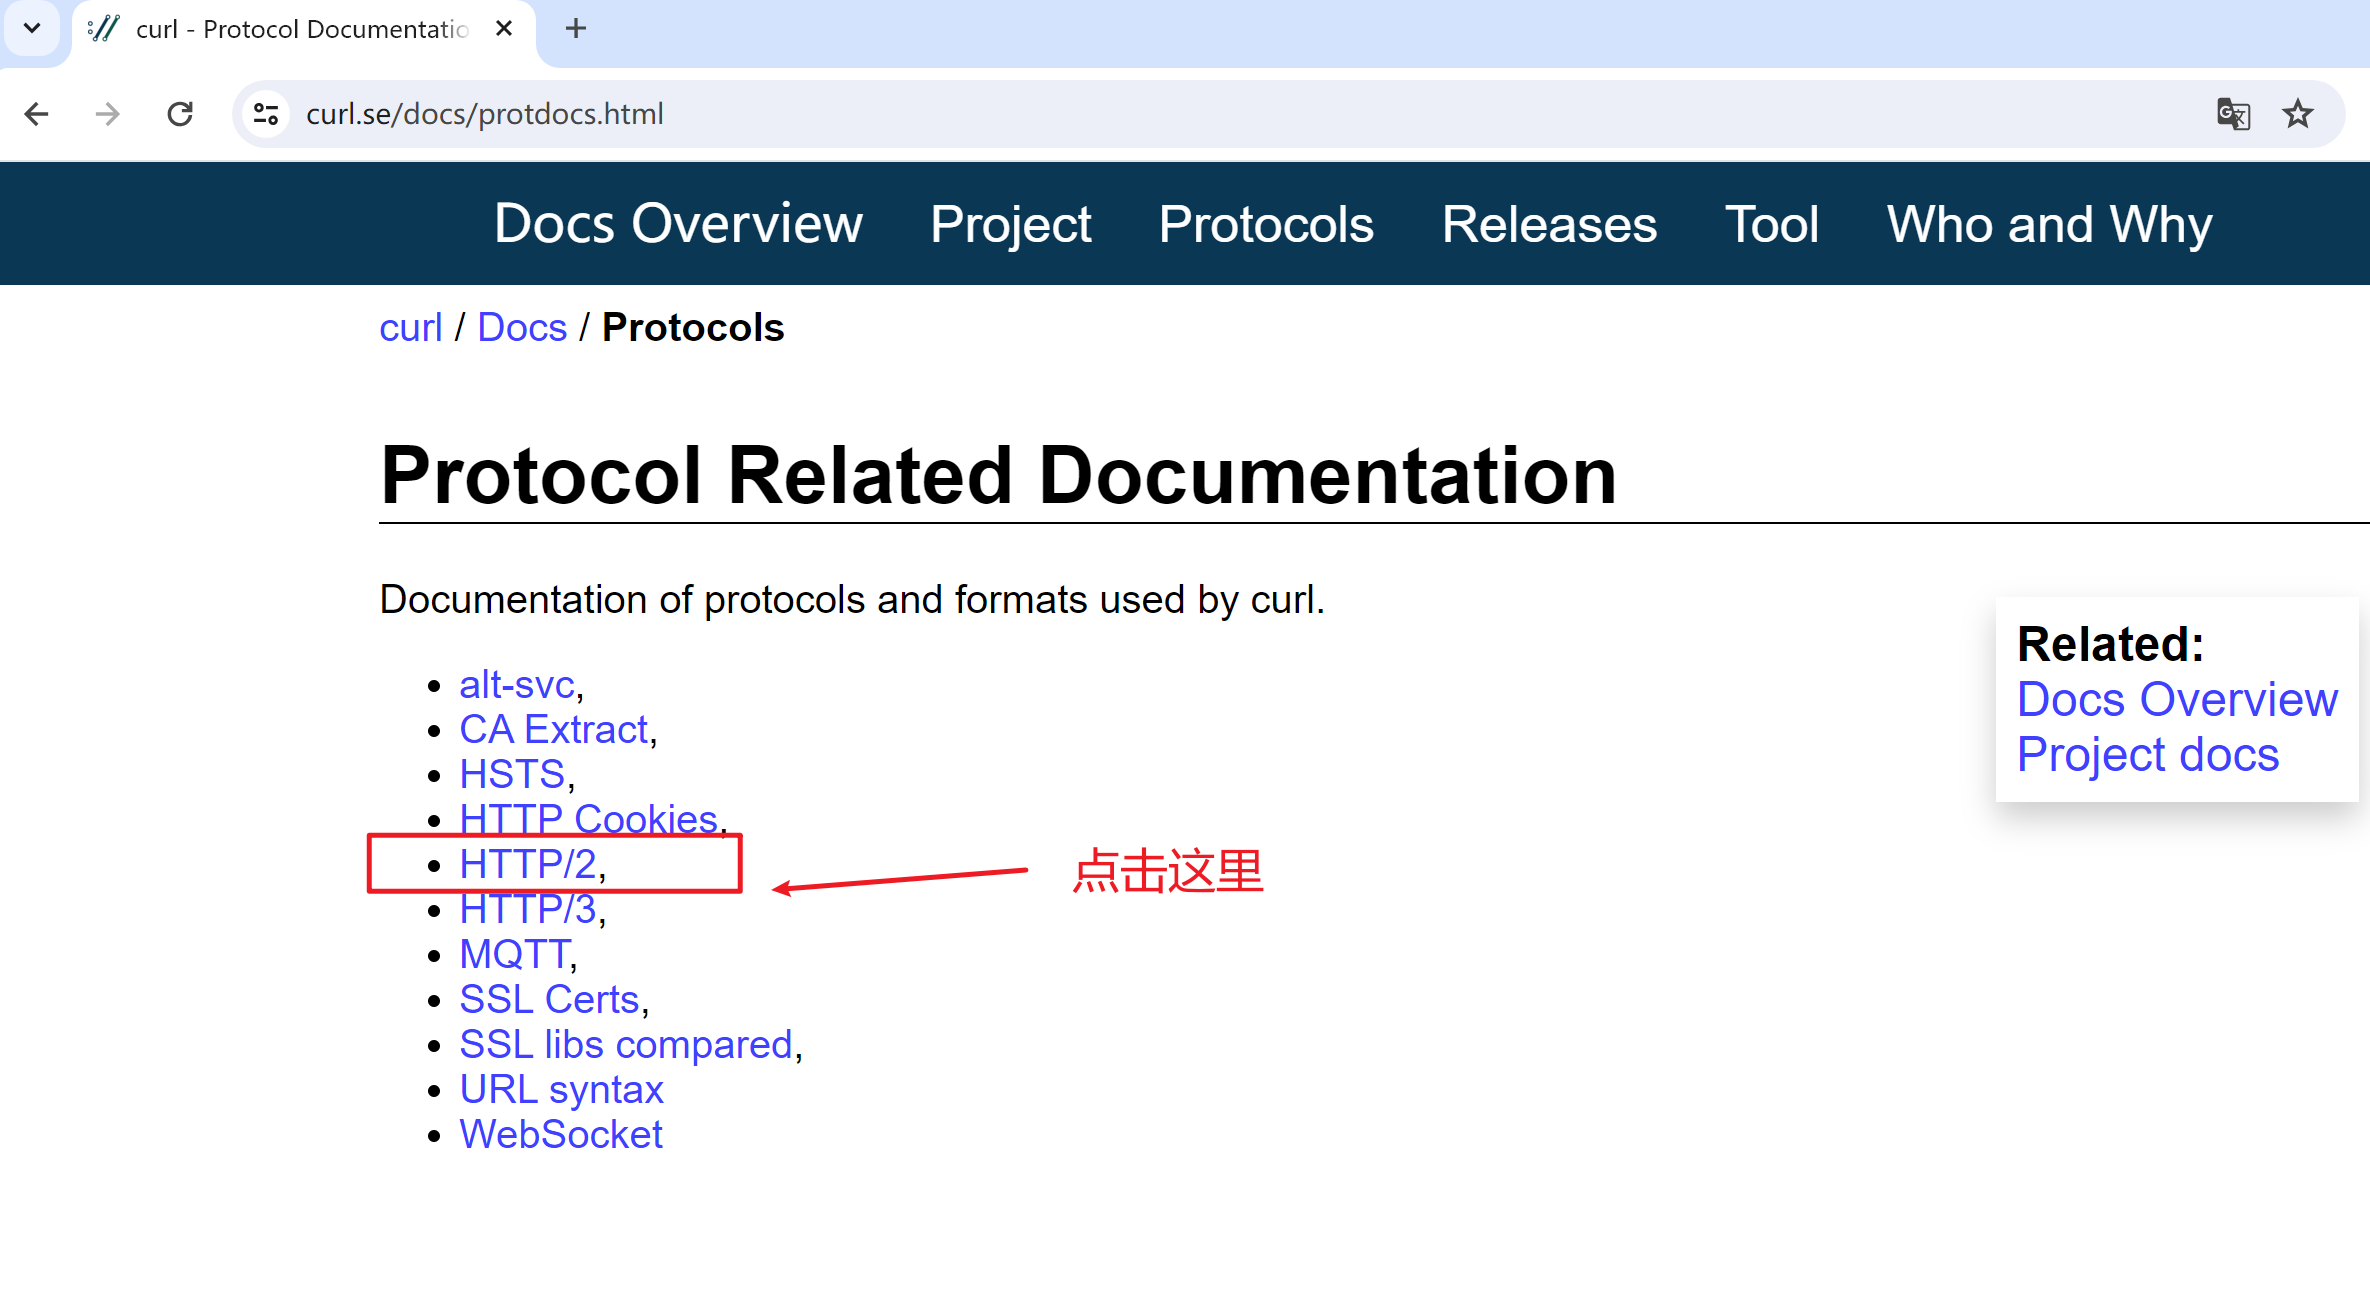Image resolution: width=2370 pixels, height=1297 pixels.
Task: Open the tab search dropdown arrow
Action: (x=32, y=29)
